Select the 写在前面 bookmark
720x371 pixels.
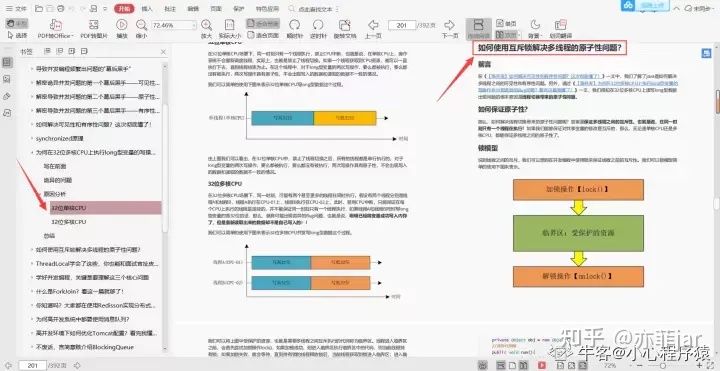[x=55, y=166]
